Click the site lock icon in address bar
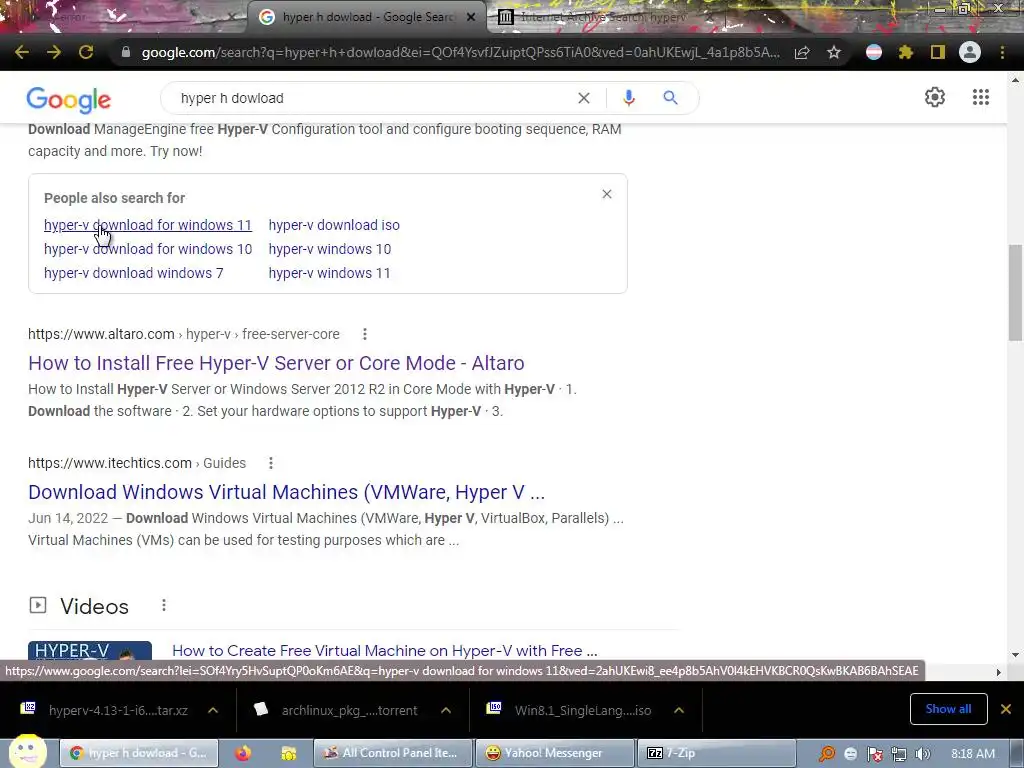Screen dimensions: 1024x768 coord(125,52)
